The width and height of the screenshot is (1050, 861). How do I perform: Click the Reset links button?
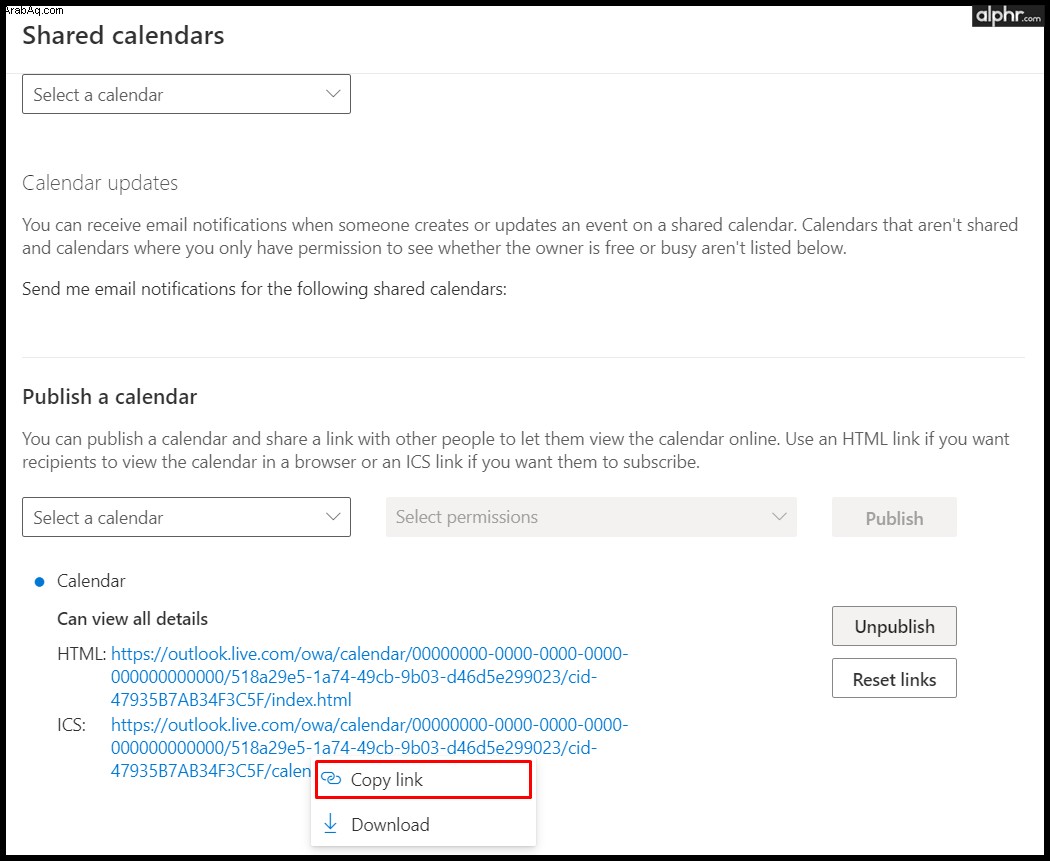pos(894,678)
